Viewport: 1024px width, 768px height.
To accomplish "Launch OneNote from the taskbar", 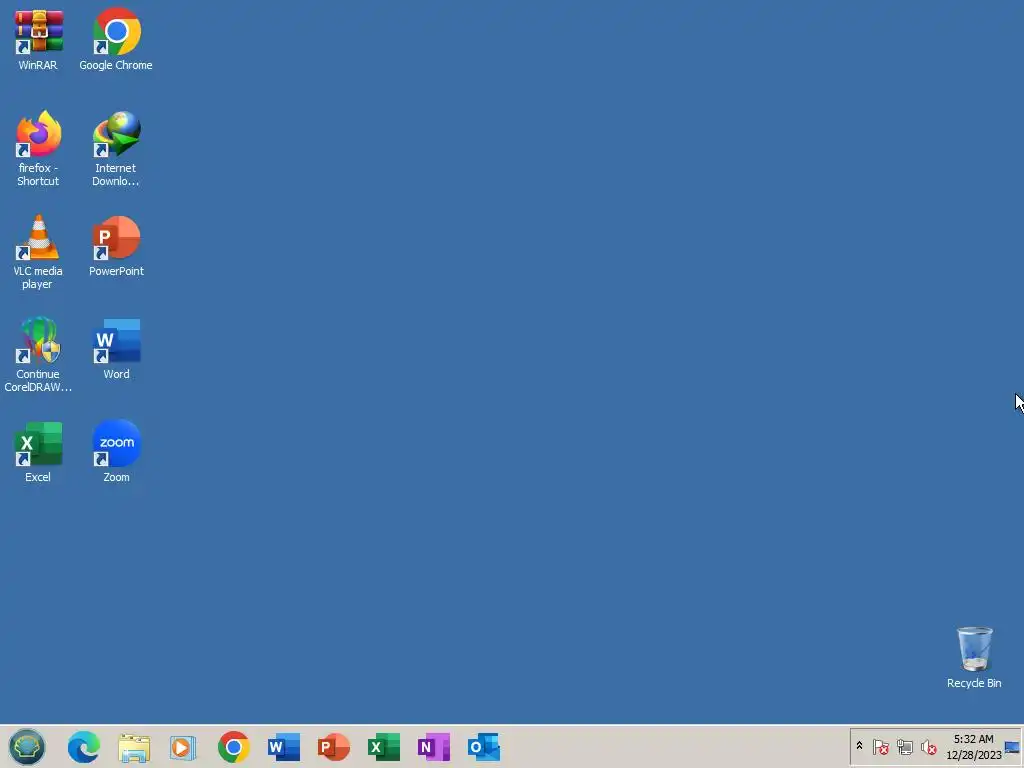I will 434,747.
